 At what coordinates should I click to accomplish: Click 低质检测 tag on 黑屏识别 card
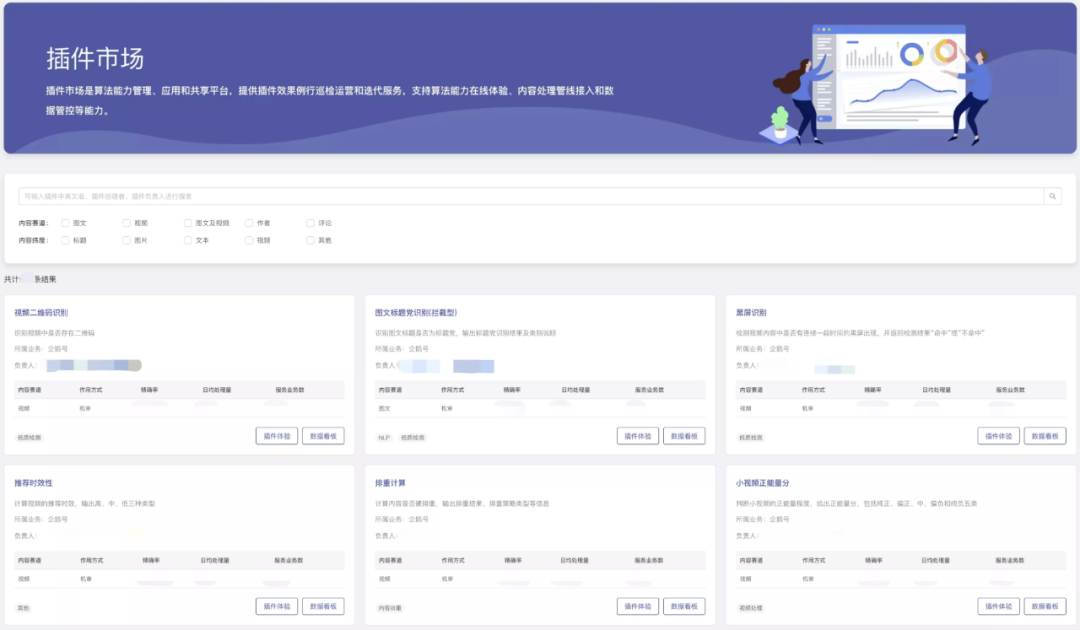(751, 438)
